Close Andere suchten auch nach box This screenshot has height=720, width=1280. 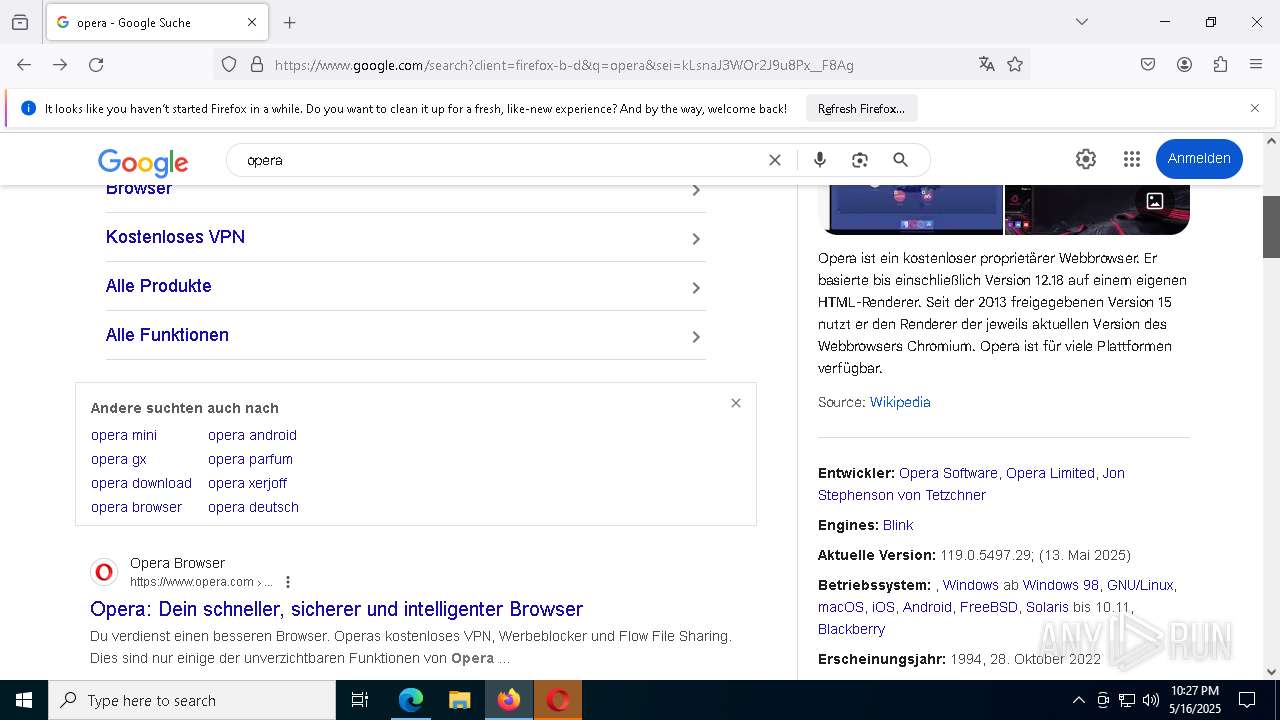pyautogui.click(x=736, y=403)
